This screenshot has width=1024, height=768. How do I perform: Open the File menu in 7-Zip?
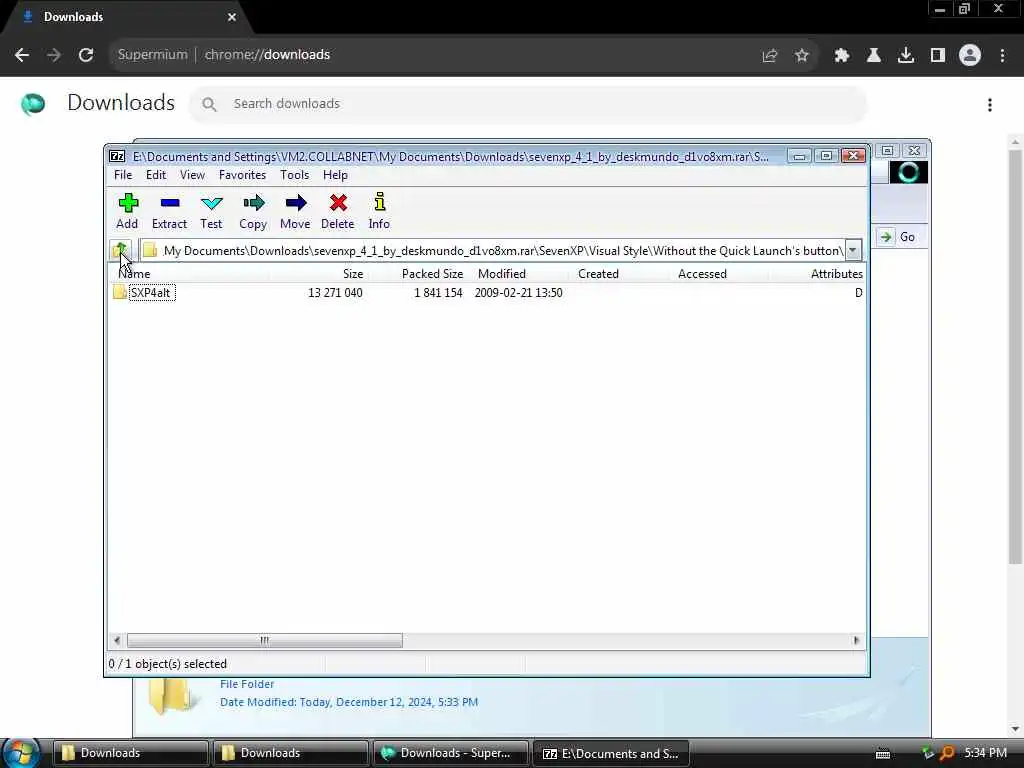(x=123, y=175)
